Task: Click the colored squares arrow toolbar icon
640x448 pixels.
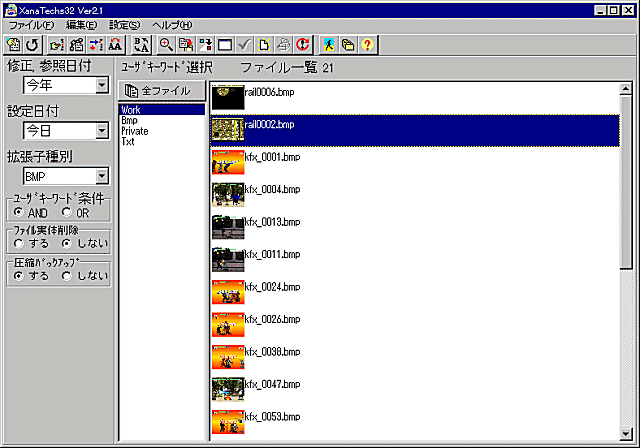Action: coord(205,44)
